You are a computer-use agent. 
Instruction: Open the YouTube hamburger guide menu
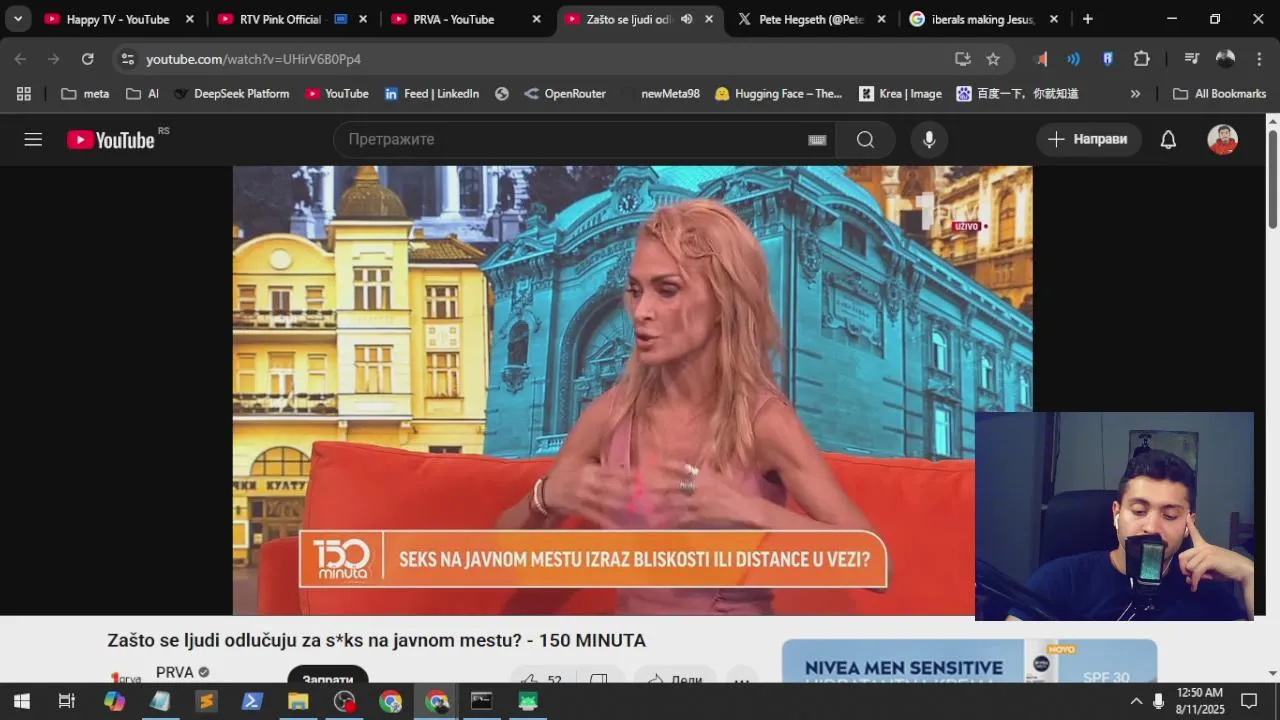point(33,139)
